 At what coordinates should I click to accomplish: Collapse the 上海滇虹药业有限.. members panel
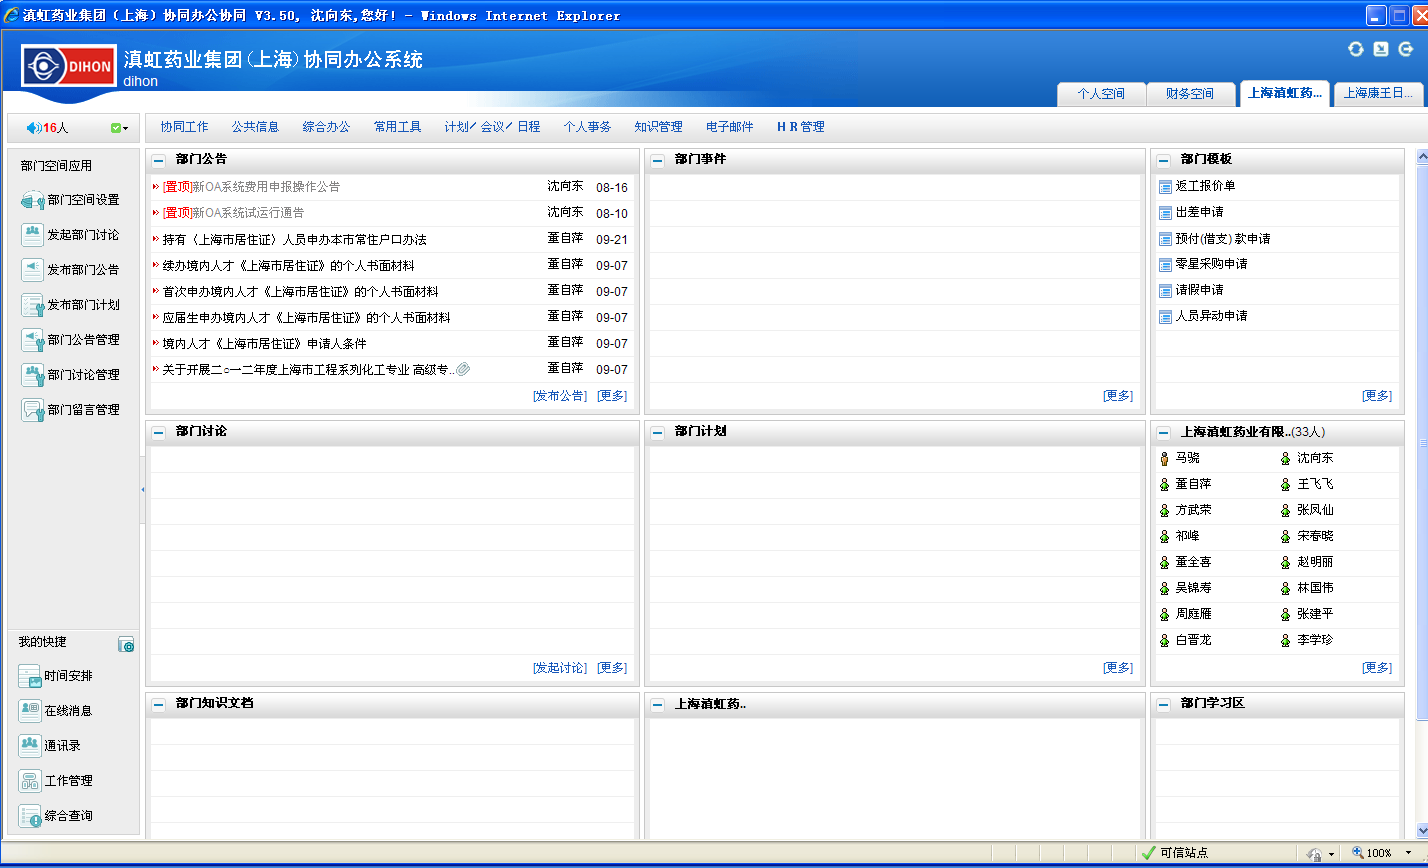click(x=1164, y=433)
